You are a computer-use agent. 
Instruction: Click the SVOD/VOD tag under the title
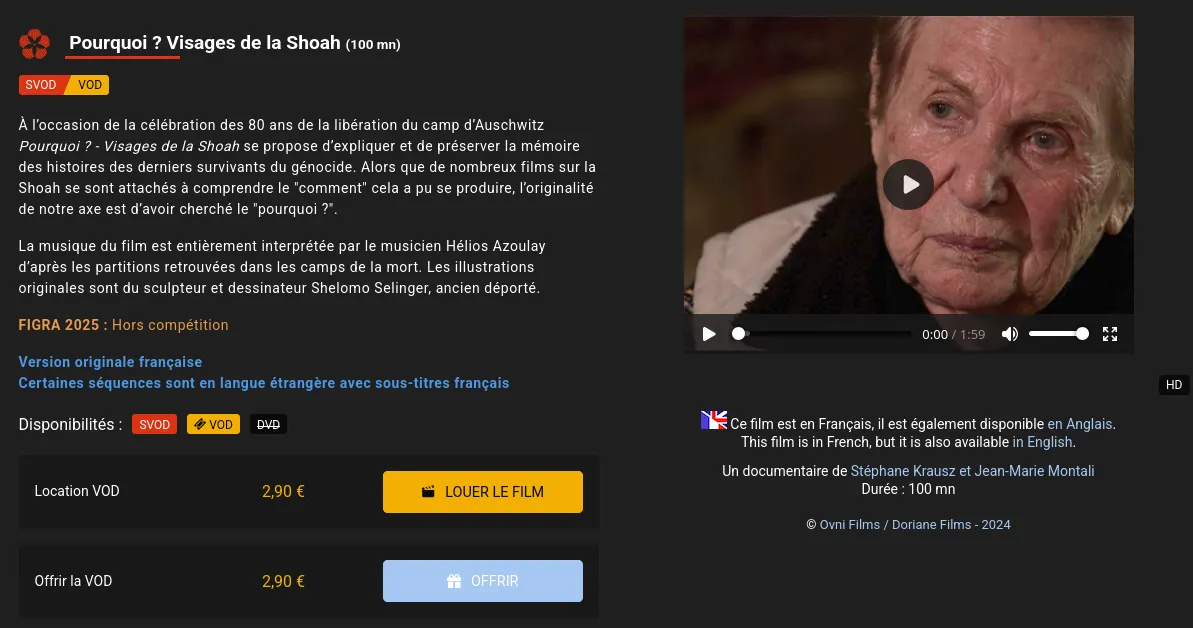click(64, 84)
